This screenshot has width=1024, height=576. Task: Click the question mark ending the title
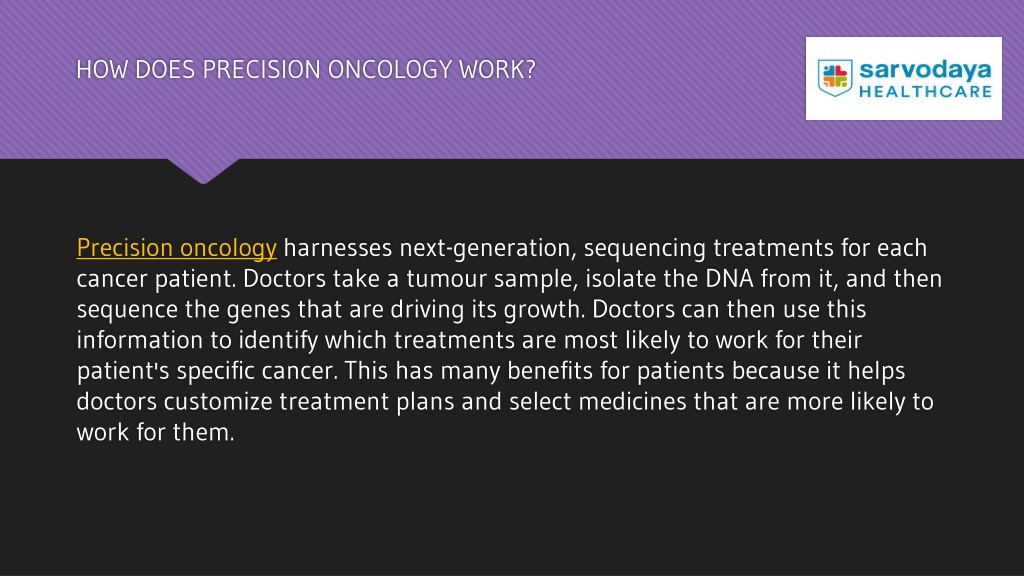530,69
